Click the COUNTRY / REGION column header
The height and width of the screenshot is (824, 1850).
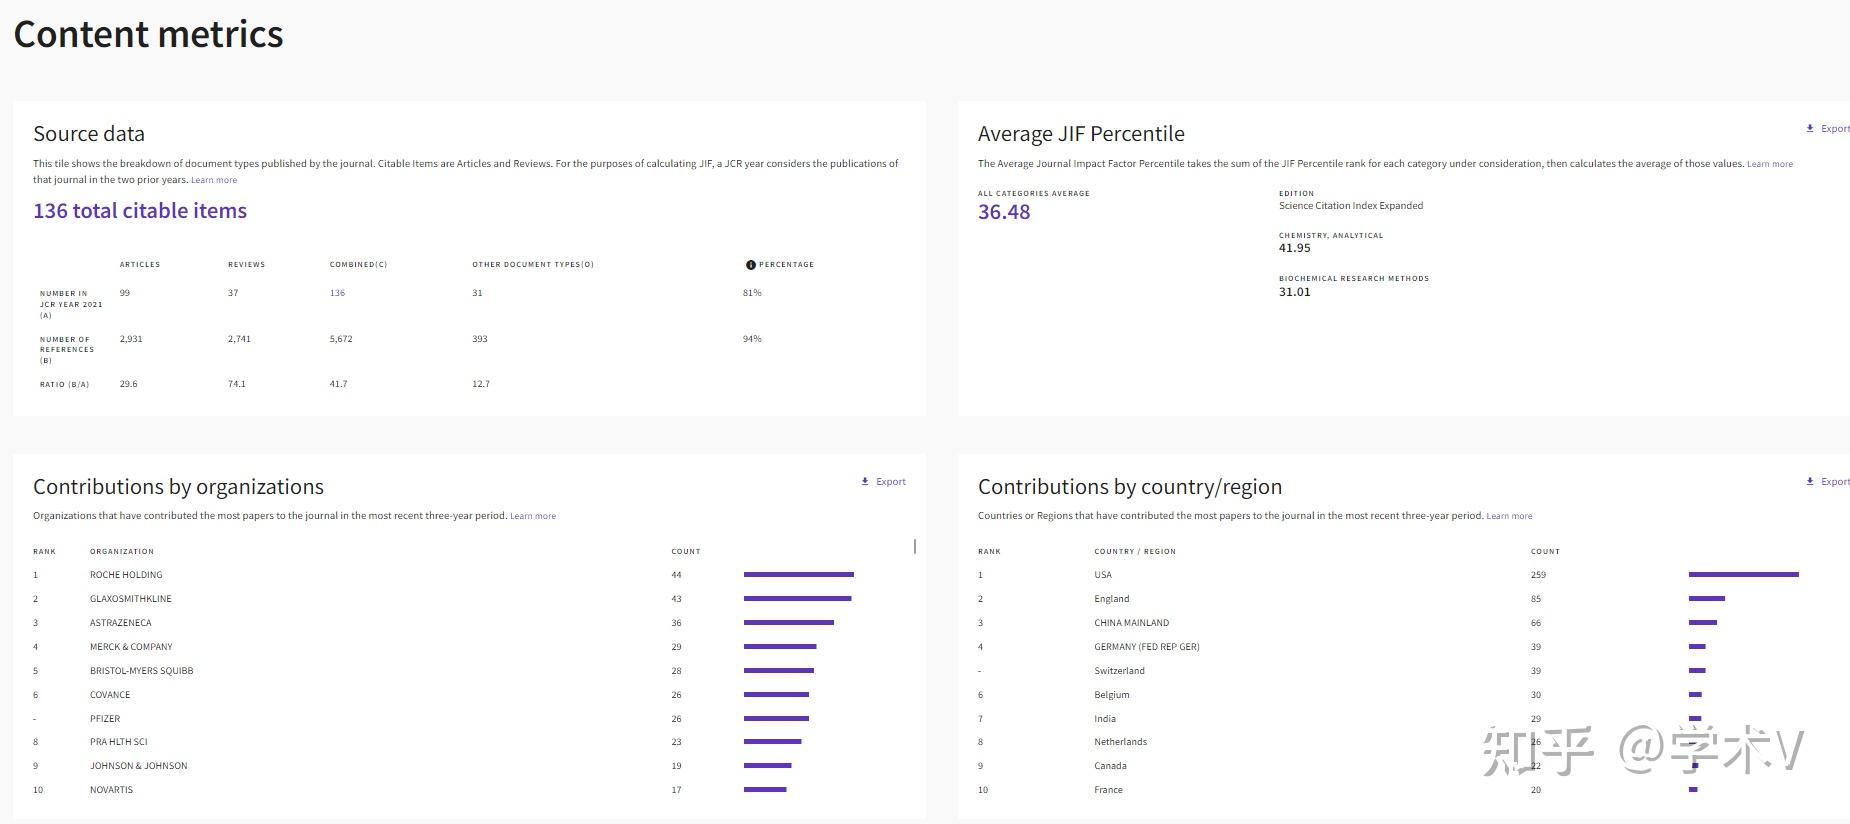pos(1134,552)
